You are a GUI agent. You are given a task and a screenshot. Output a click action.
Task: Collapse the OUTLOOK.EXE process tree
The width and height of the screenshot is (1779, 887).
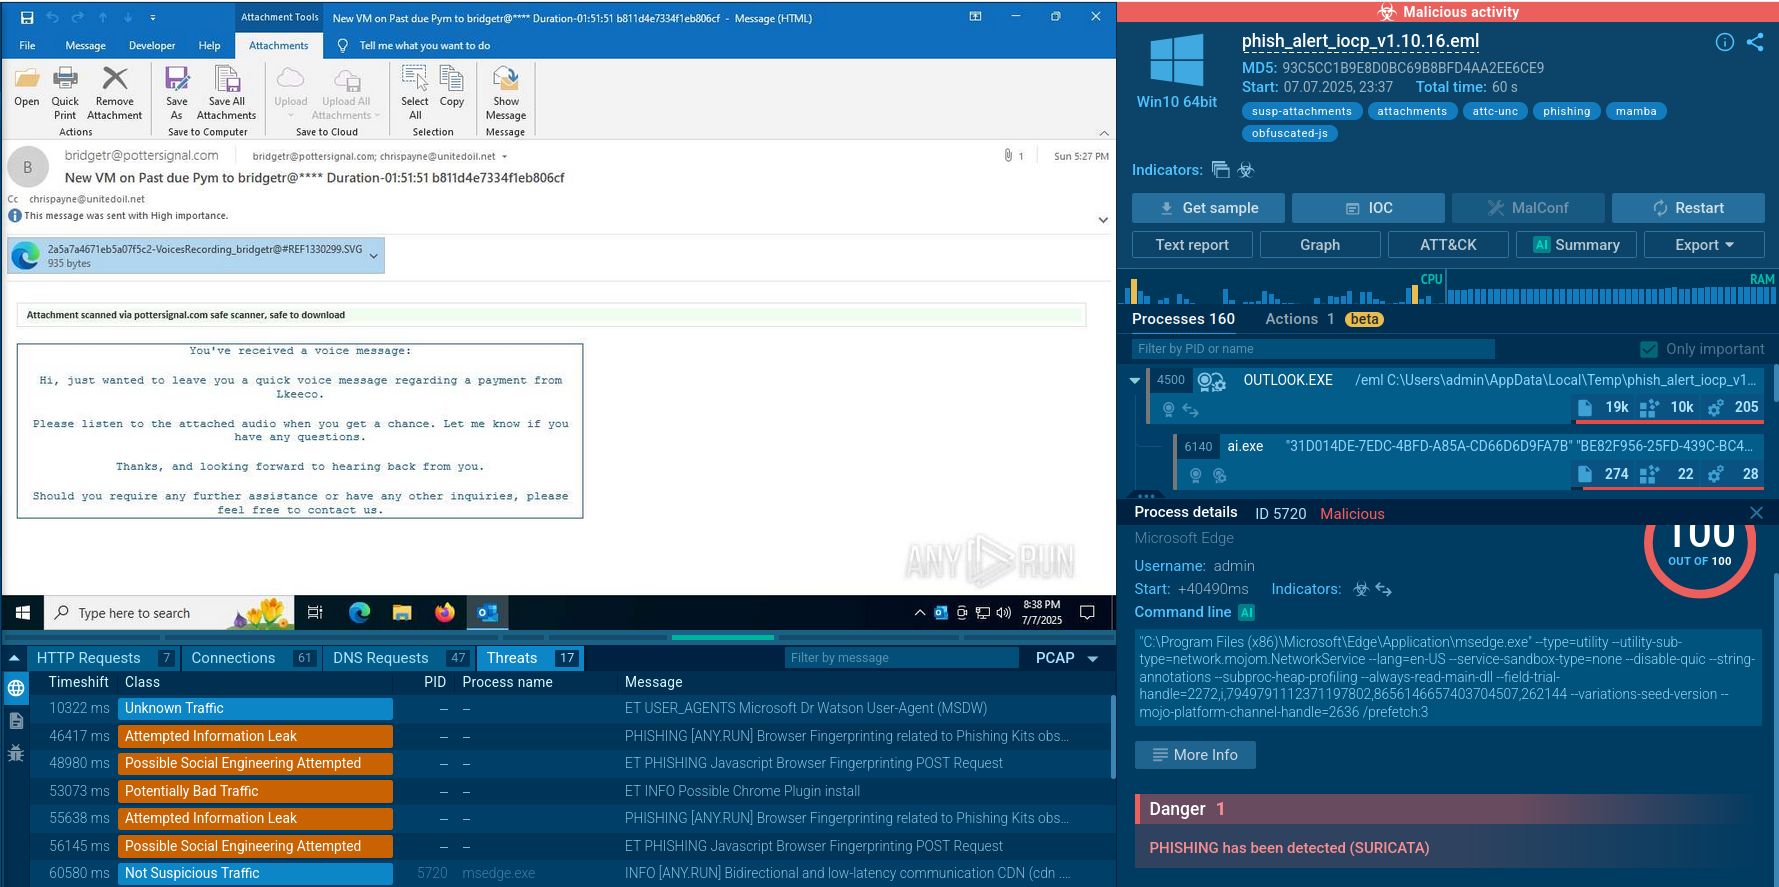[x=1135, y=380]
